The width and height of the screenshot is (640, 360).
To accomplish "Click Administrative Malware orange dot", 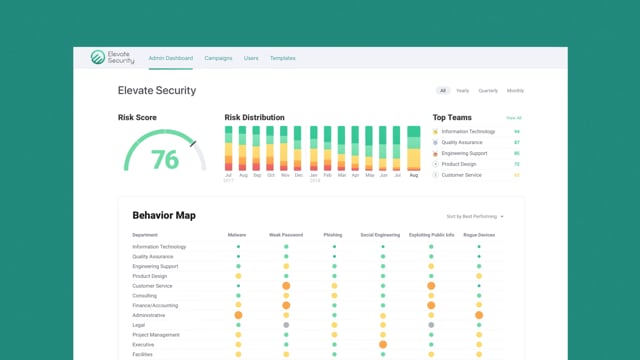I will click(x=238, y=315).
